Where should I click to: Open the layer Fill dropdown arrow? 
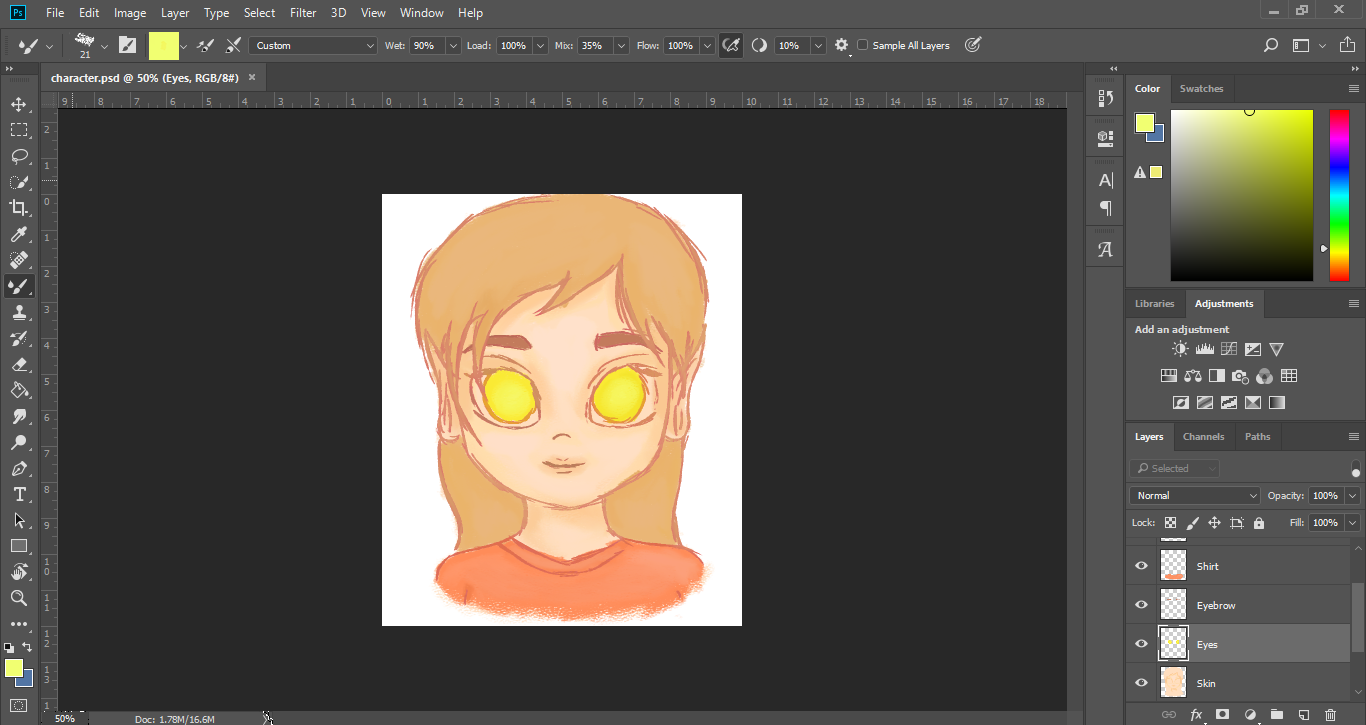(1353, 522)
